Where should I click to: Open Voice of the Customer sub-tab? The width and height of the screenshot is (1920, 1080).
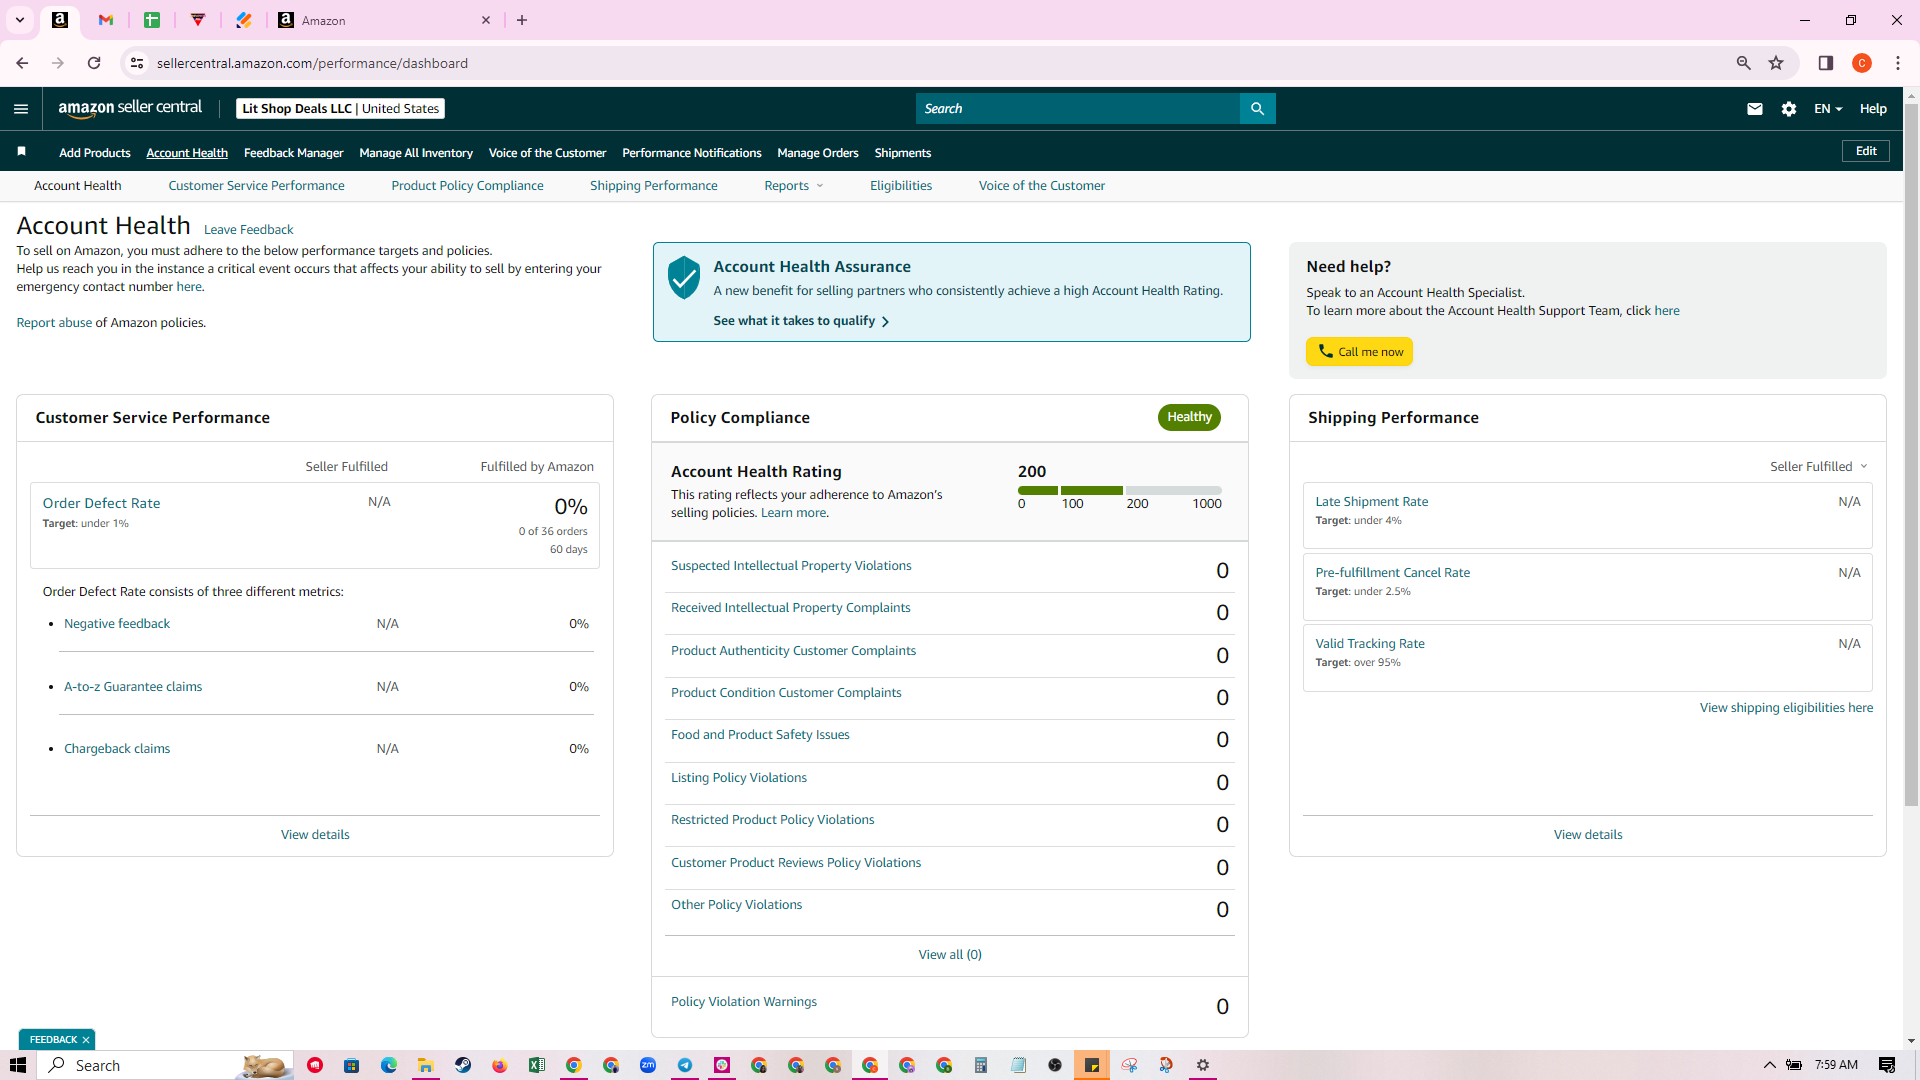pos(1042,186)
